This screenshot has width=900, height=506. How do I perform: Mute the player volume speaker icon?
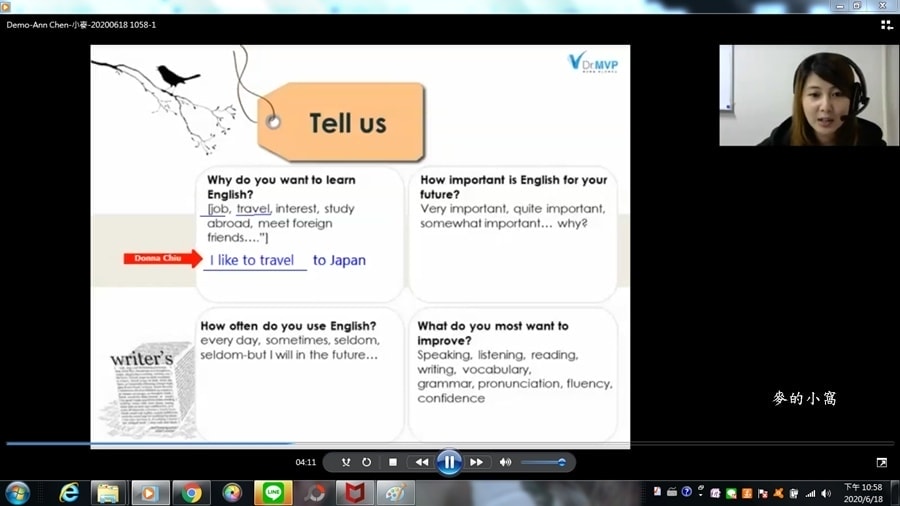505,462
